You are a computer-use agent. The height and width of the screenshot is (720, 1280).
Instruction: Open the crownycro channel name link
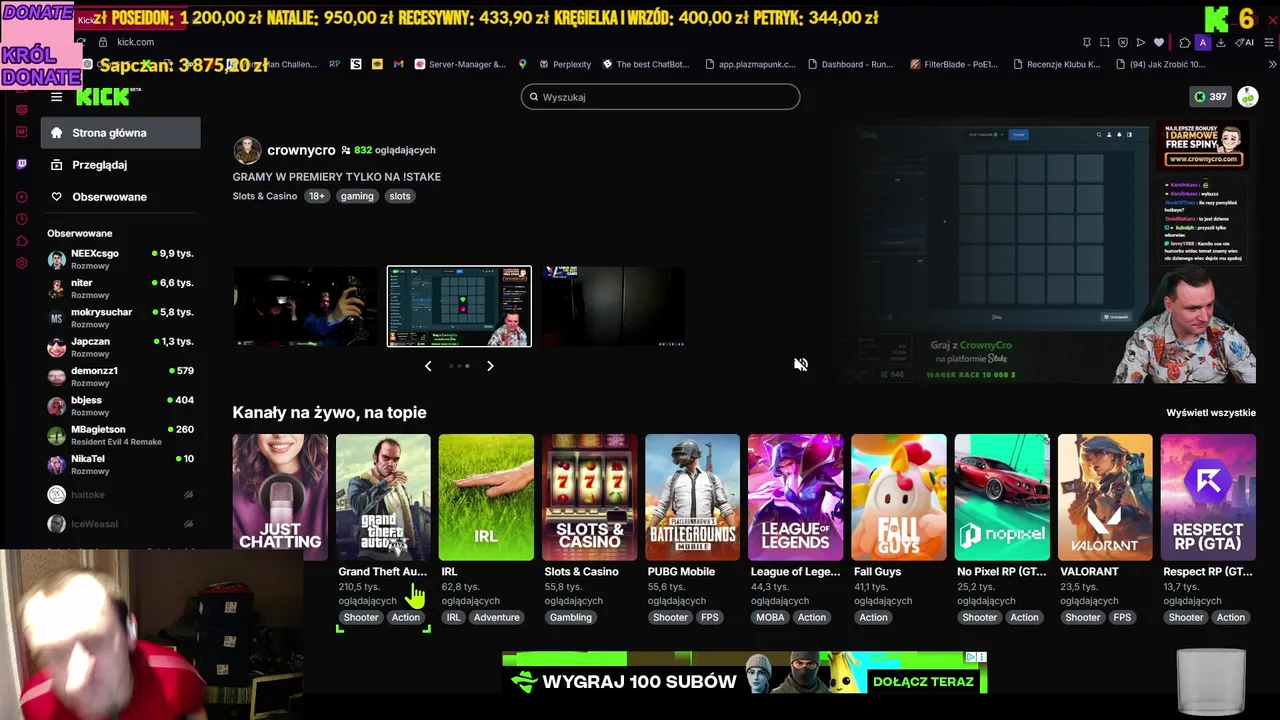(x=301, y=150)
